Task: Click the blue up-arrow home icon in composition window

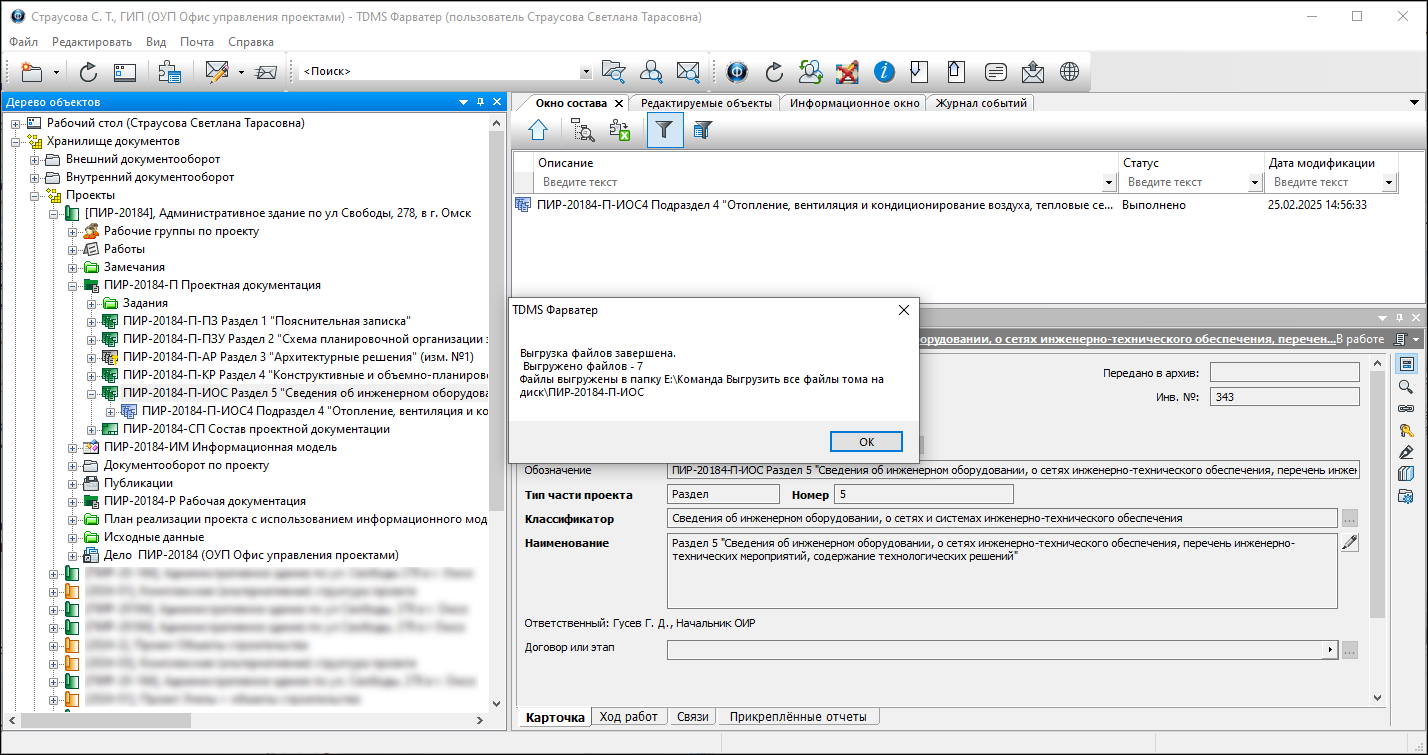Action: pos(538,129)
